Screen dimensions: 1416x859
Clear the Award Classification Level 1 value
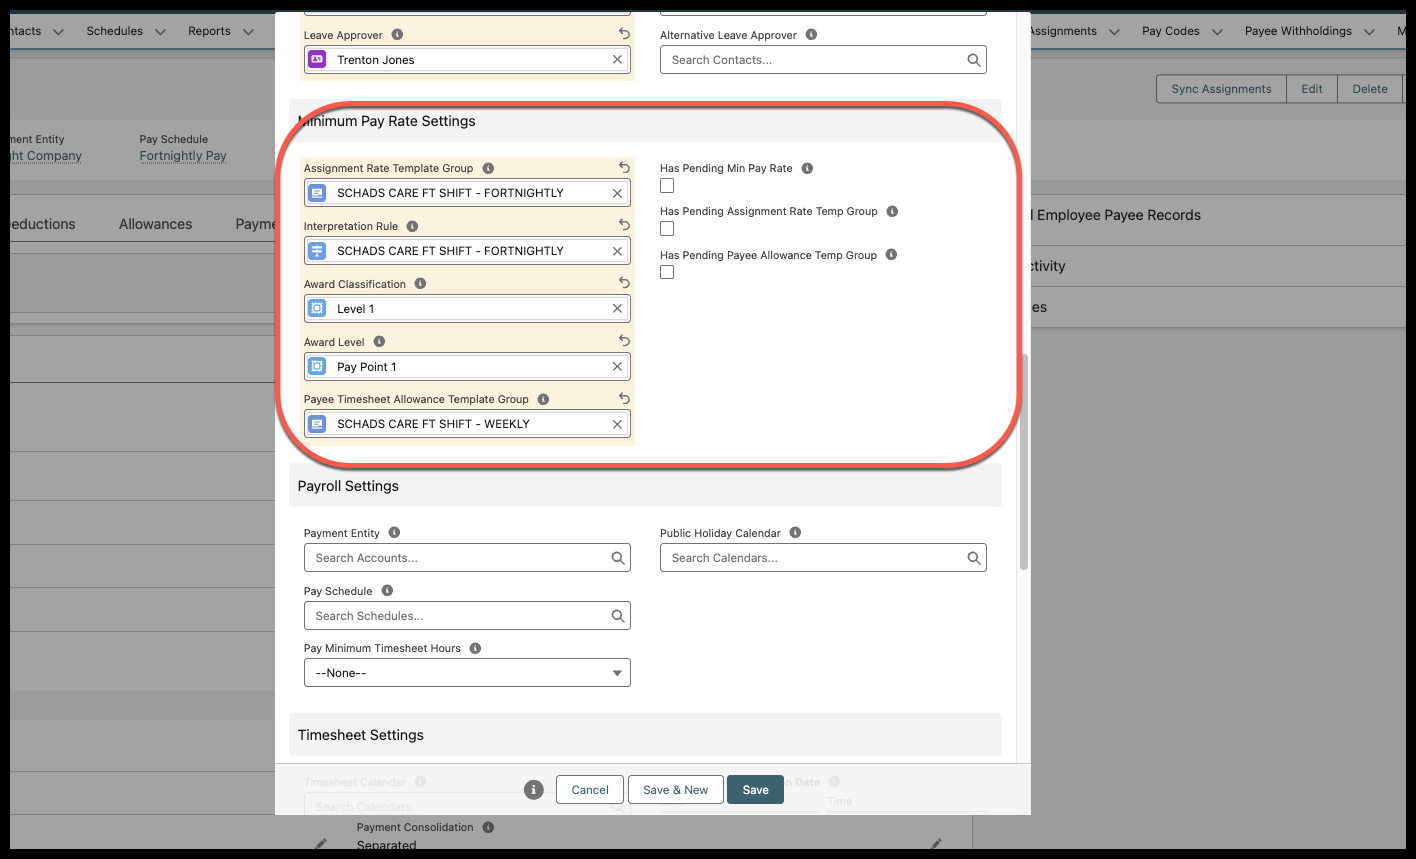pos(617,309)
